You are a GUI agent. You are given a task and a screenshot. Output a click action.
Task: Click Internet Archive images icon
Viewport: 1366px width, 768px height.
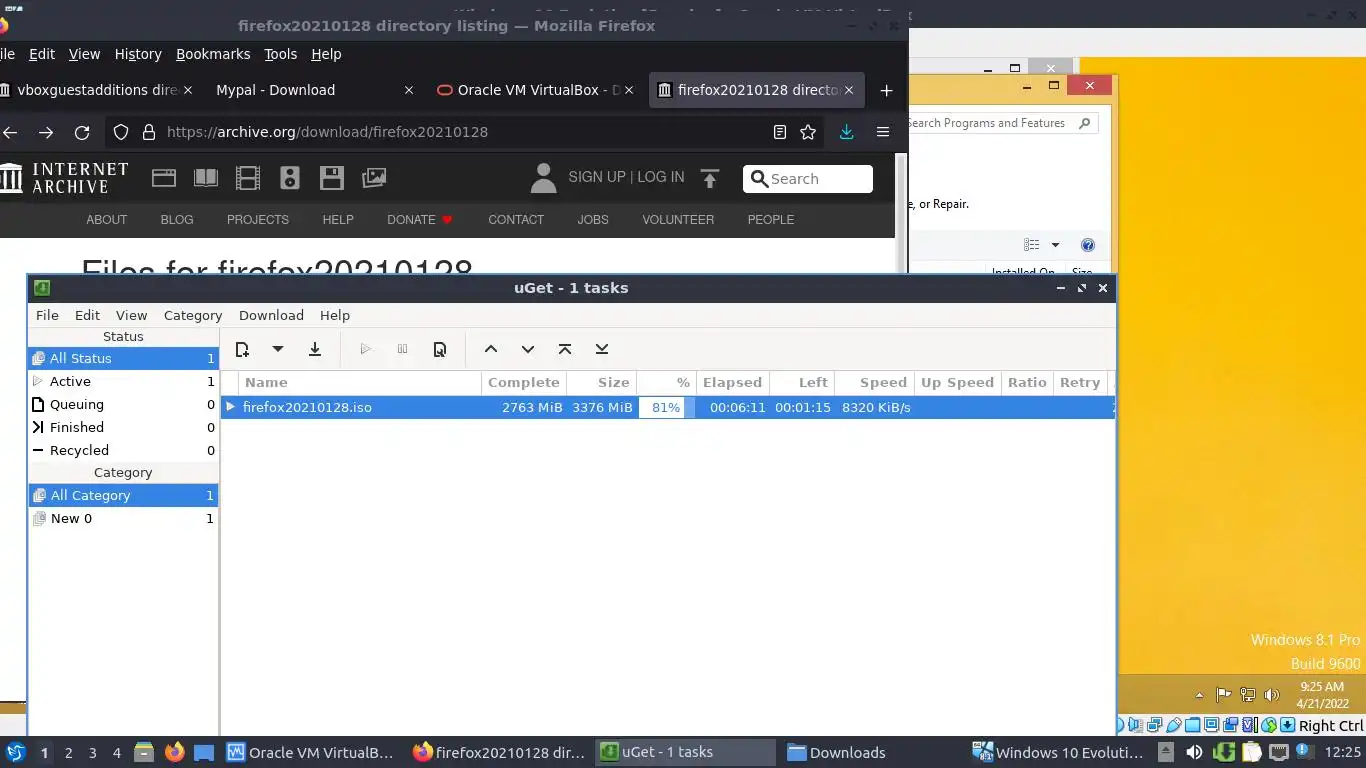tap(374, 178)
